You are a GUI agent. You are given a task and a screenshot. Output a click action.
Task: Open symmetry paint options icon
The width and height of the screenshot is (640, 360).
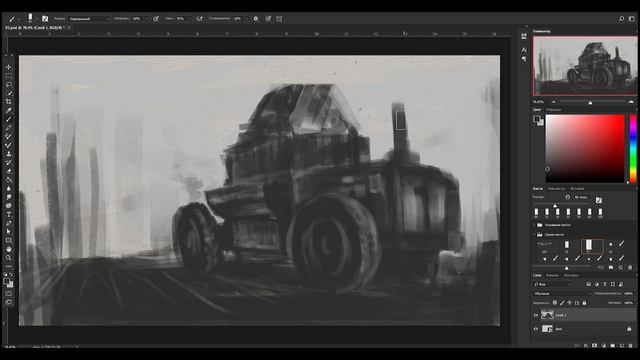point(280,19)
